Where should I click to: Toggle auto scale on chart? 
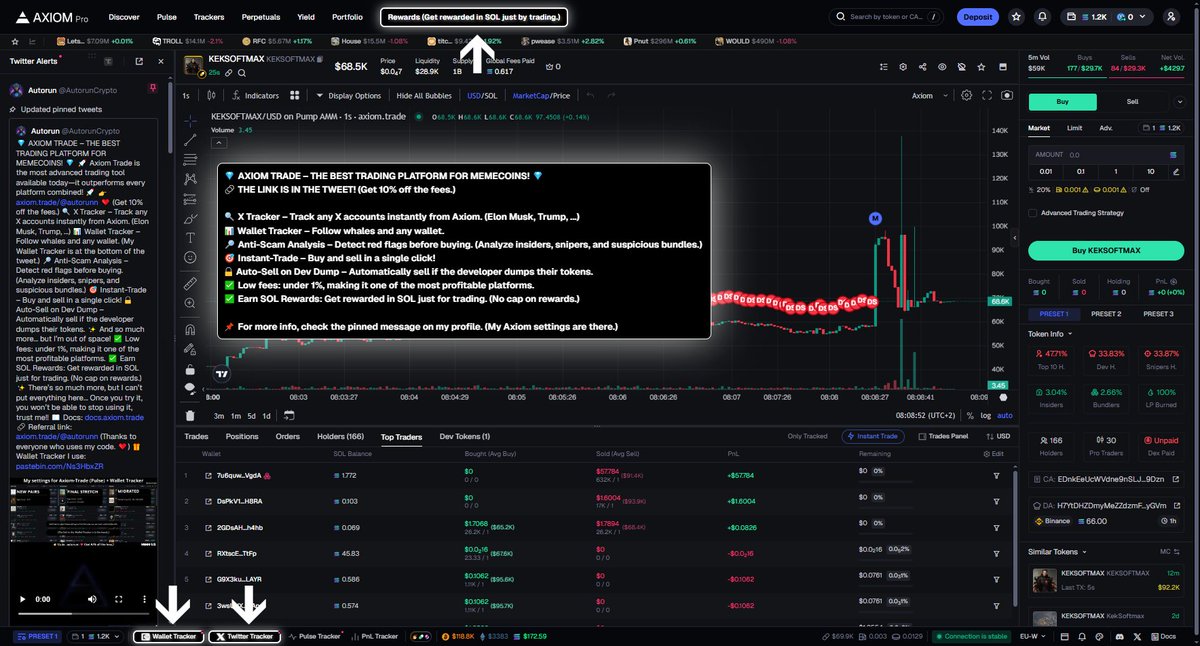click(x=1005, y=416)
